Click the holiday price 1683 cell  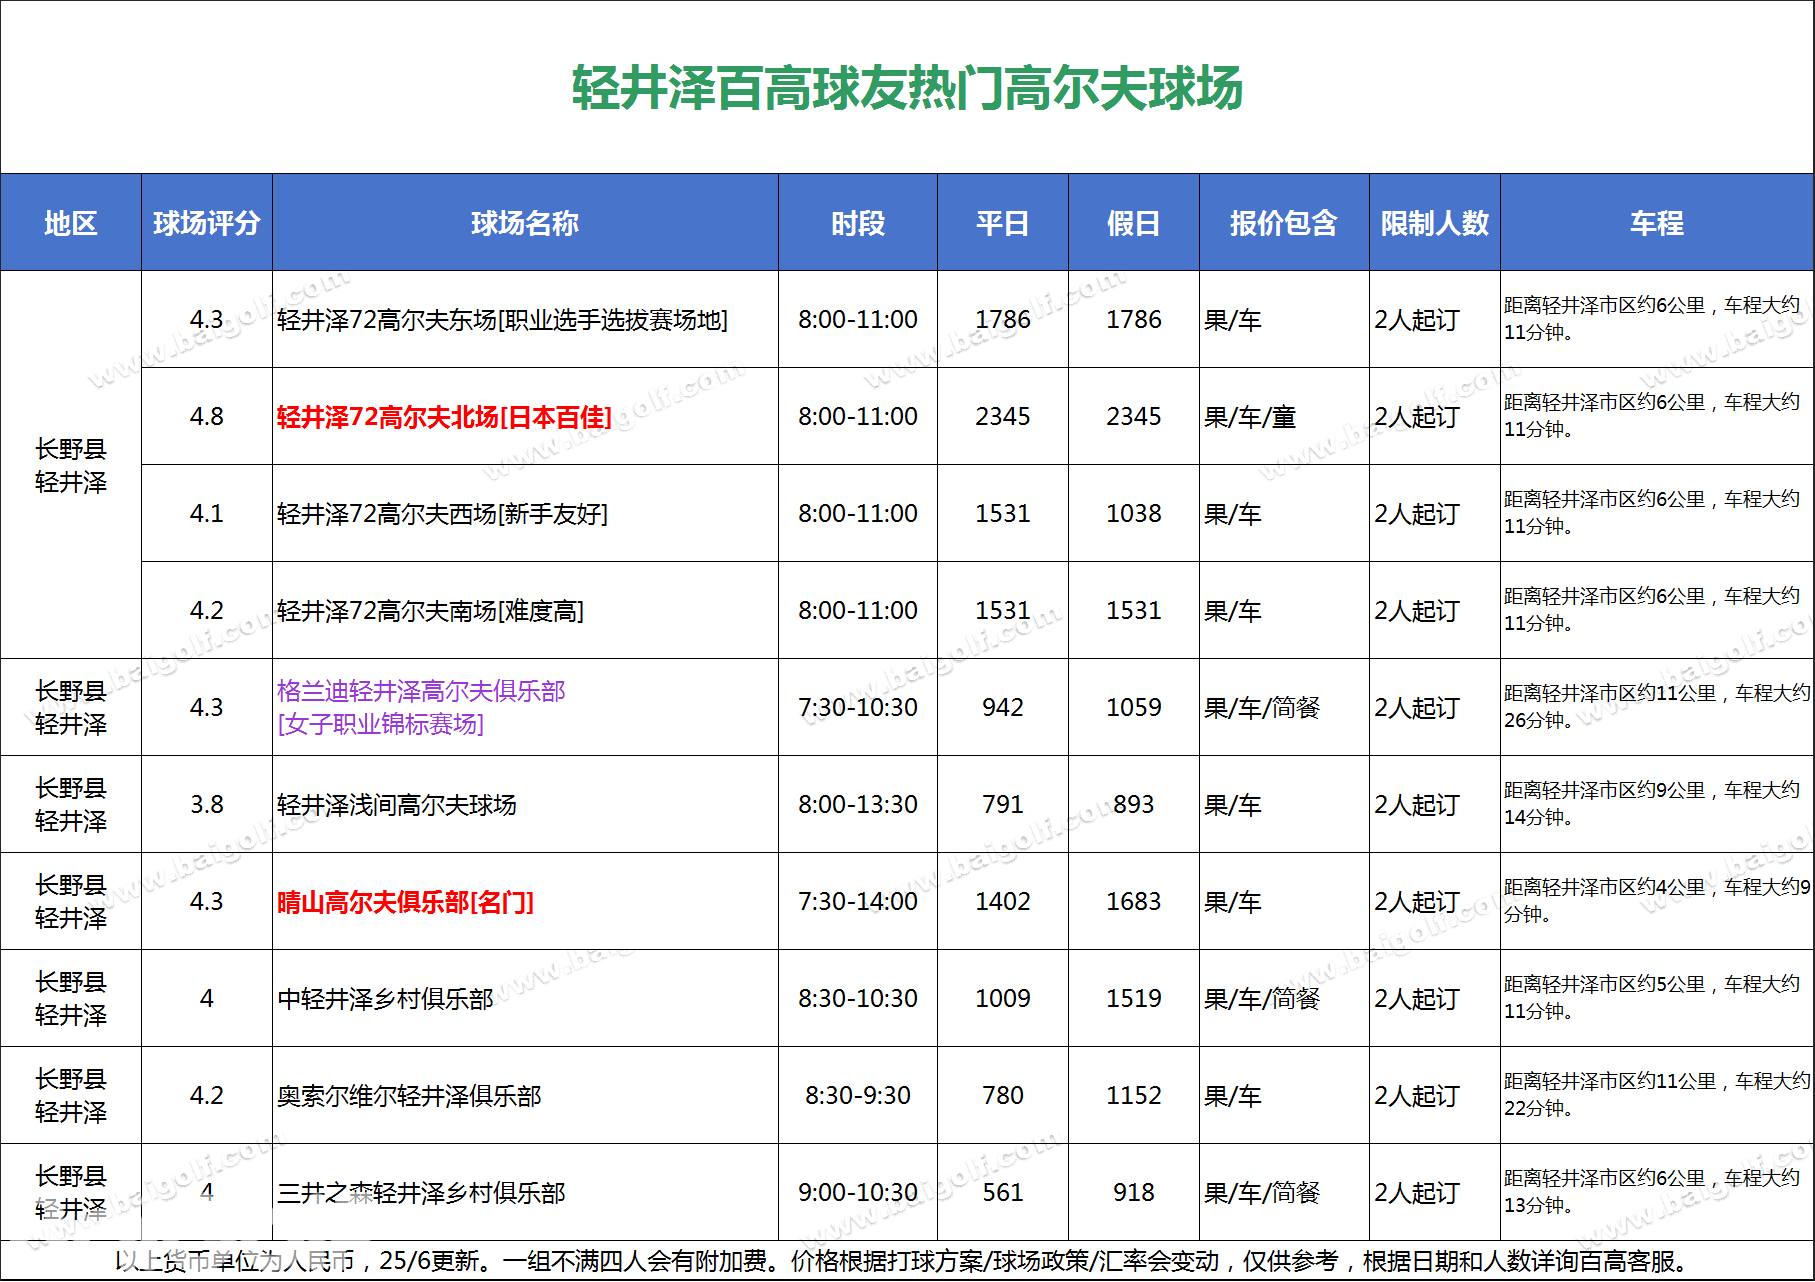(1133, 902)
